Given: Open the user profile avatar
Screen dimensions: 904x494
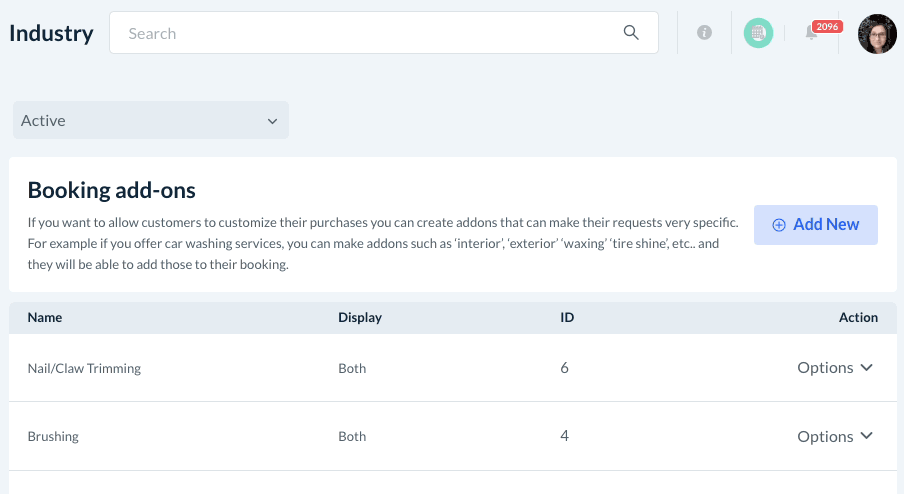Looking at the screenshot, I should 877,34.
